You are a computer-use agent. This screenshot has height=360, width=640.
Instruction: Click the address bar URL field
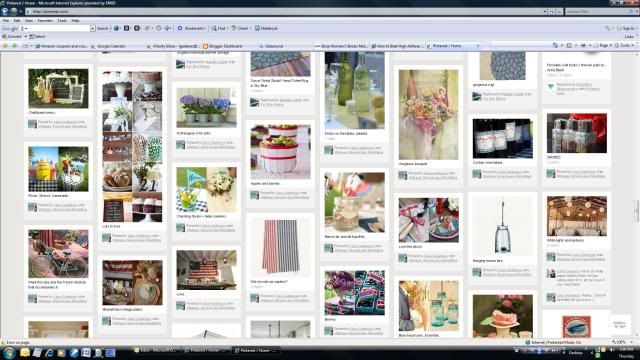tap(286, 11)
